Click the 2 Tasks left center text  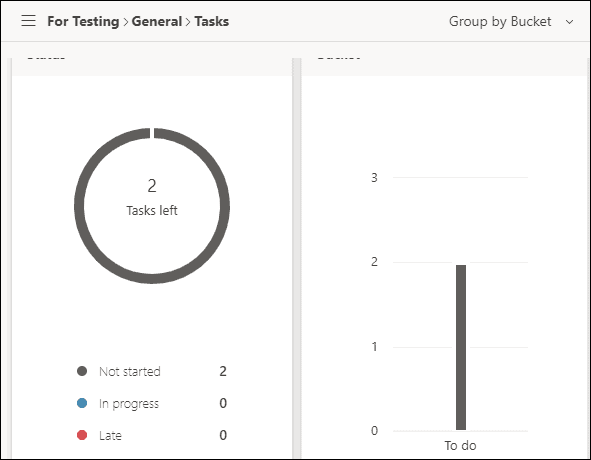point(152,197)
